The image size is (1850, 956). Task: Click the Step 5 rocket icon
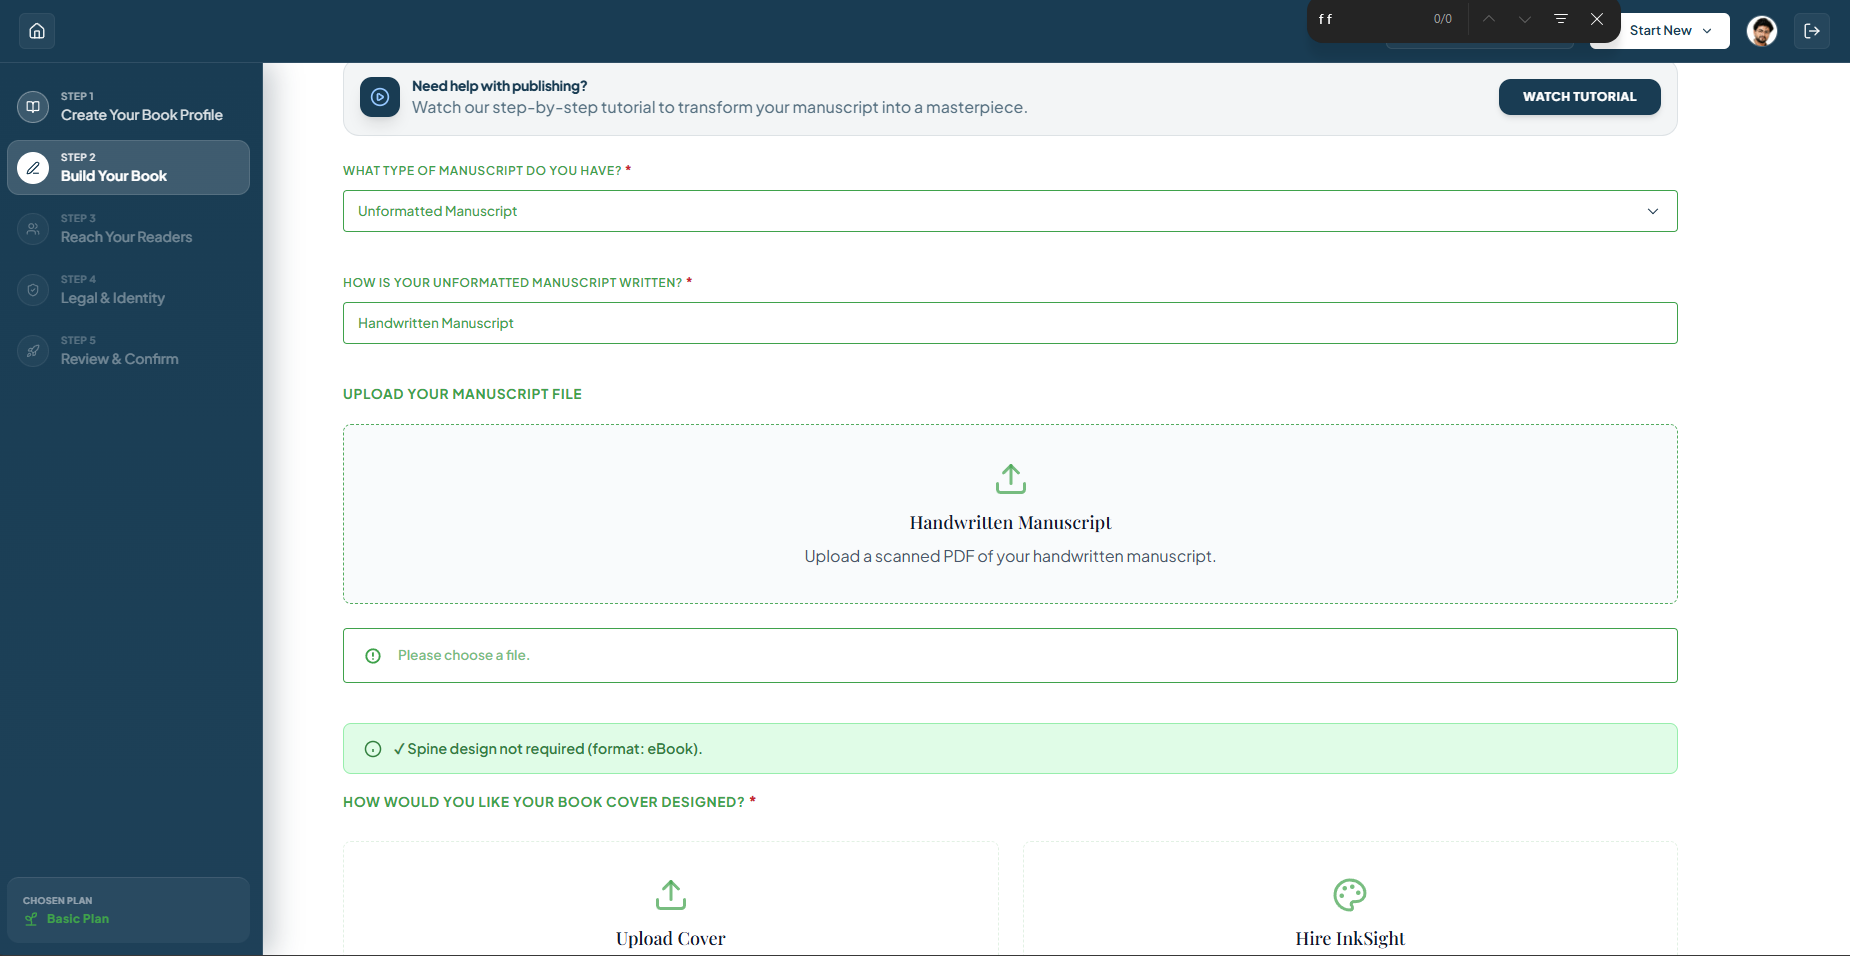coord(33,351)
